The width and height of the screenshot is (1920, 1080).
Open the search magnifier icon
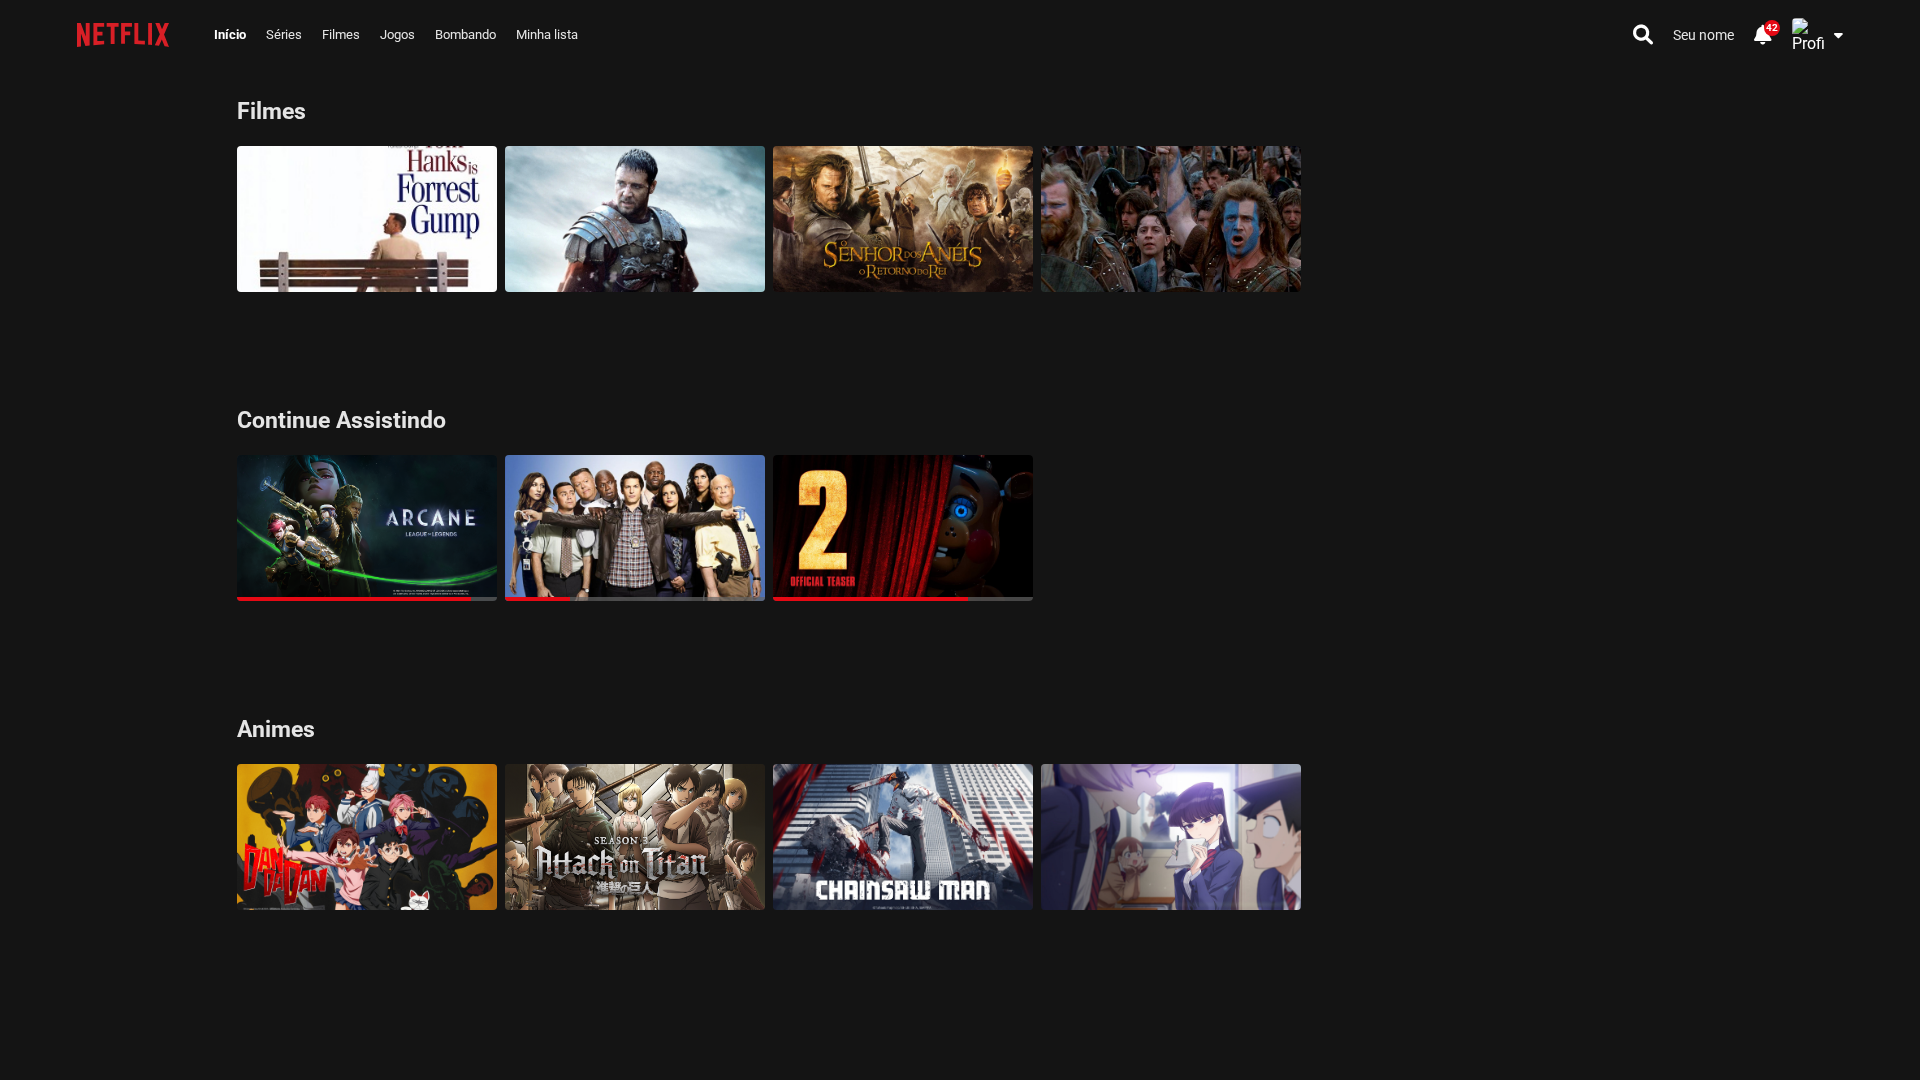pyautogui.click(x=1642, y=35)
